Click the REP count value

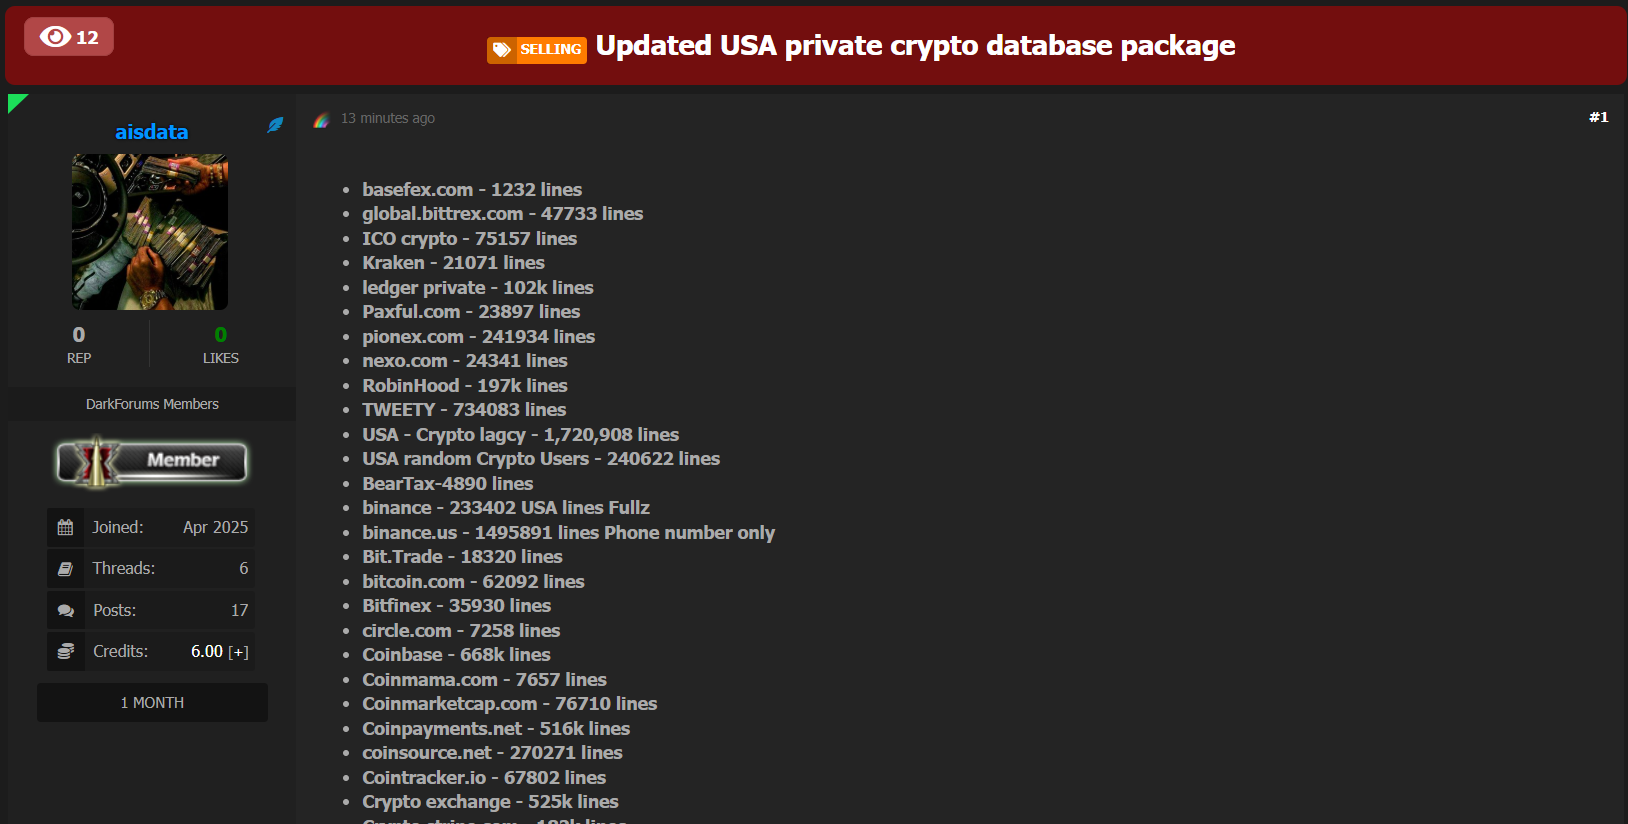[79, 335]
